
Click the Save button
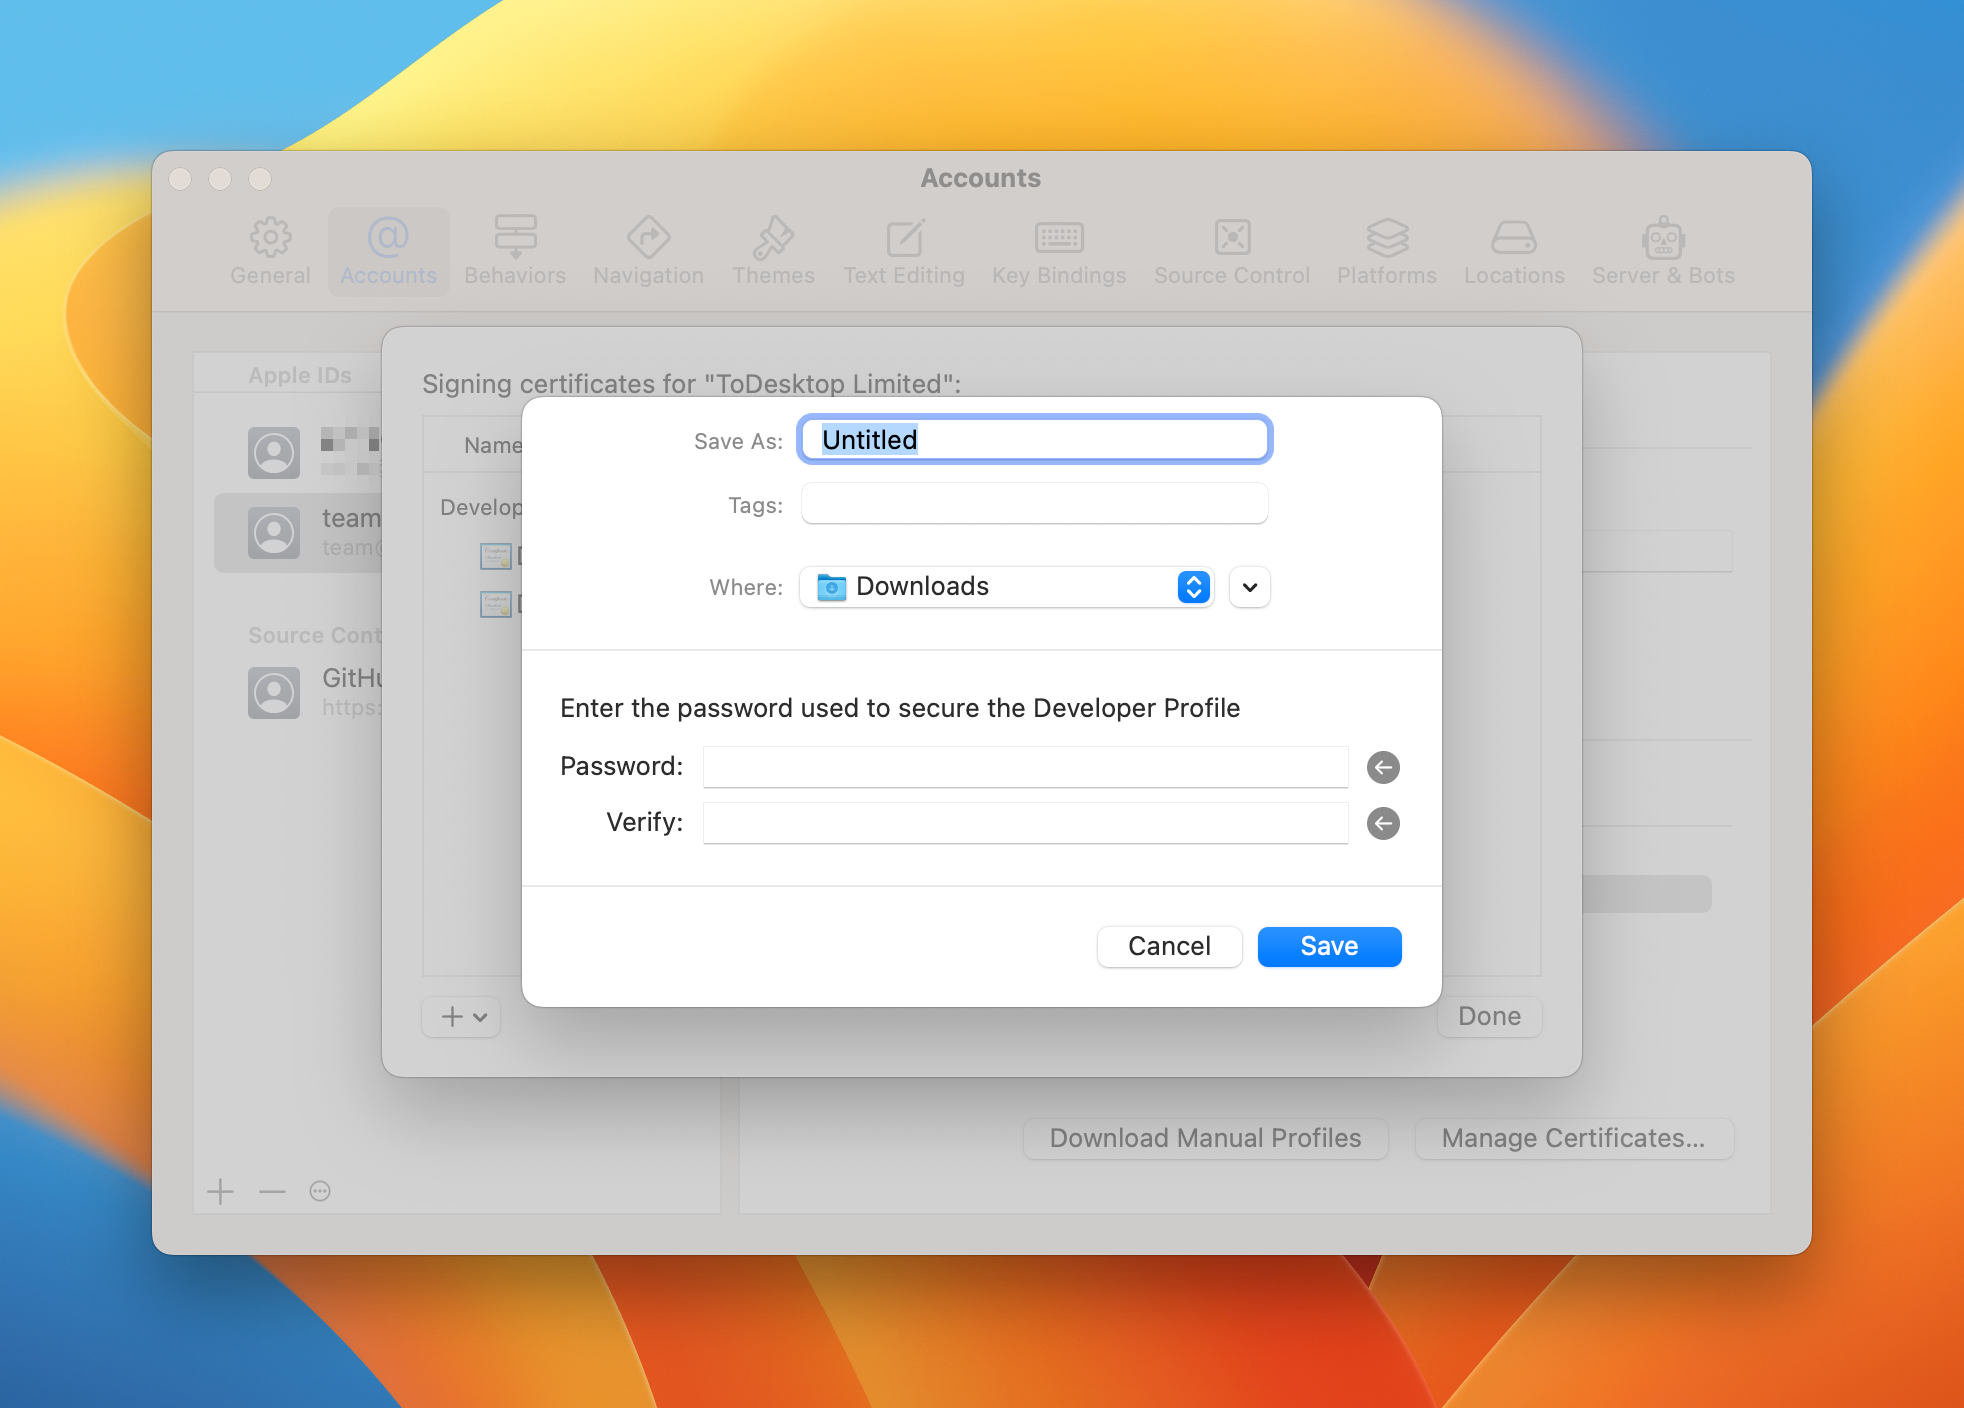tap(1329, 946)
